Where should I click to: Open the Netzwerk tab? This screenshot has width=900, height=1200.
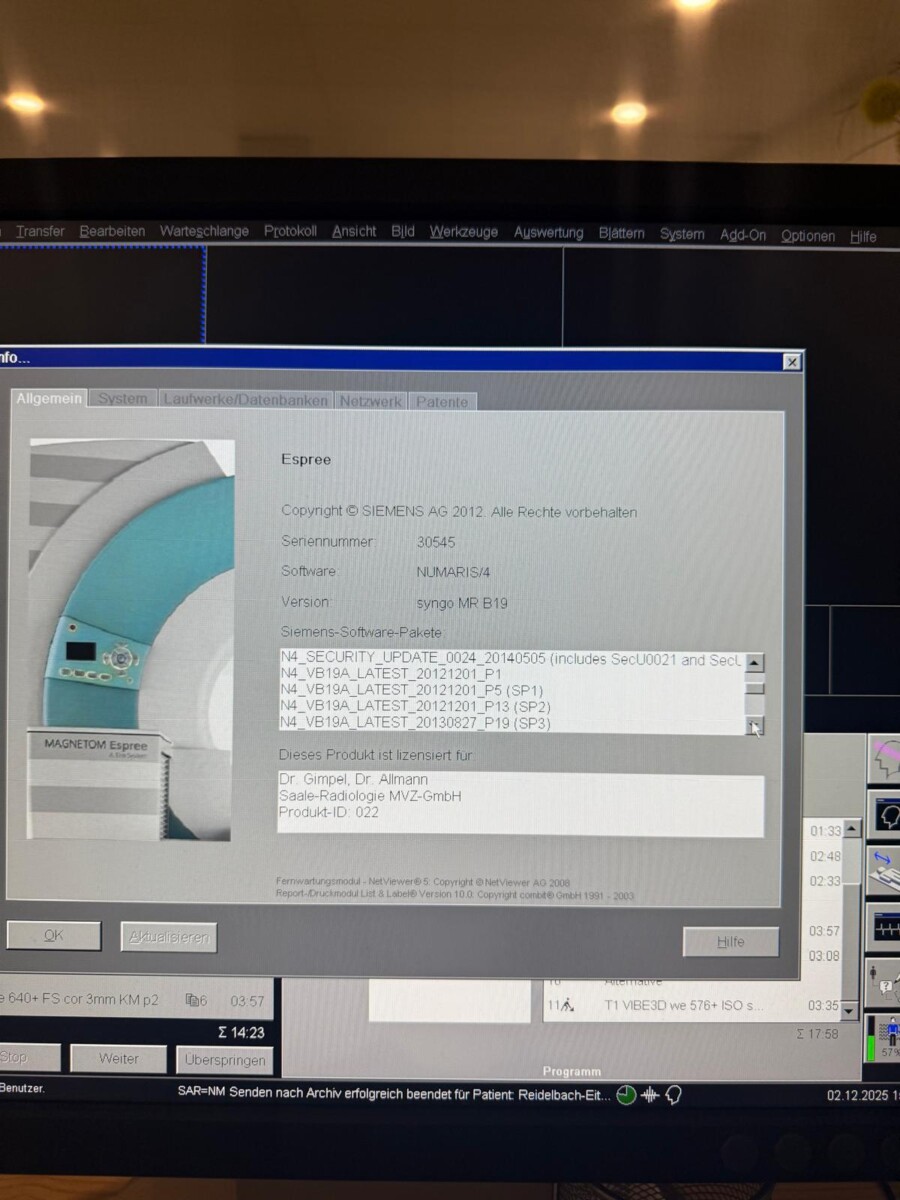pyautogui.click(x=370, y=400)
